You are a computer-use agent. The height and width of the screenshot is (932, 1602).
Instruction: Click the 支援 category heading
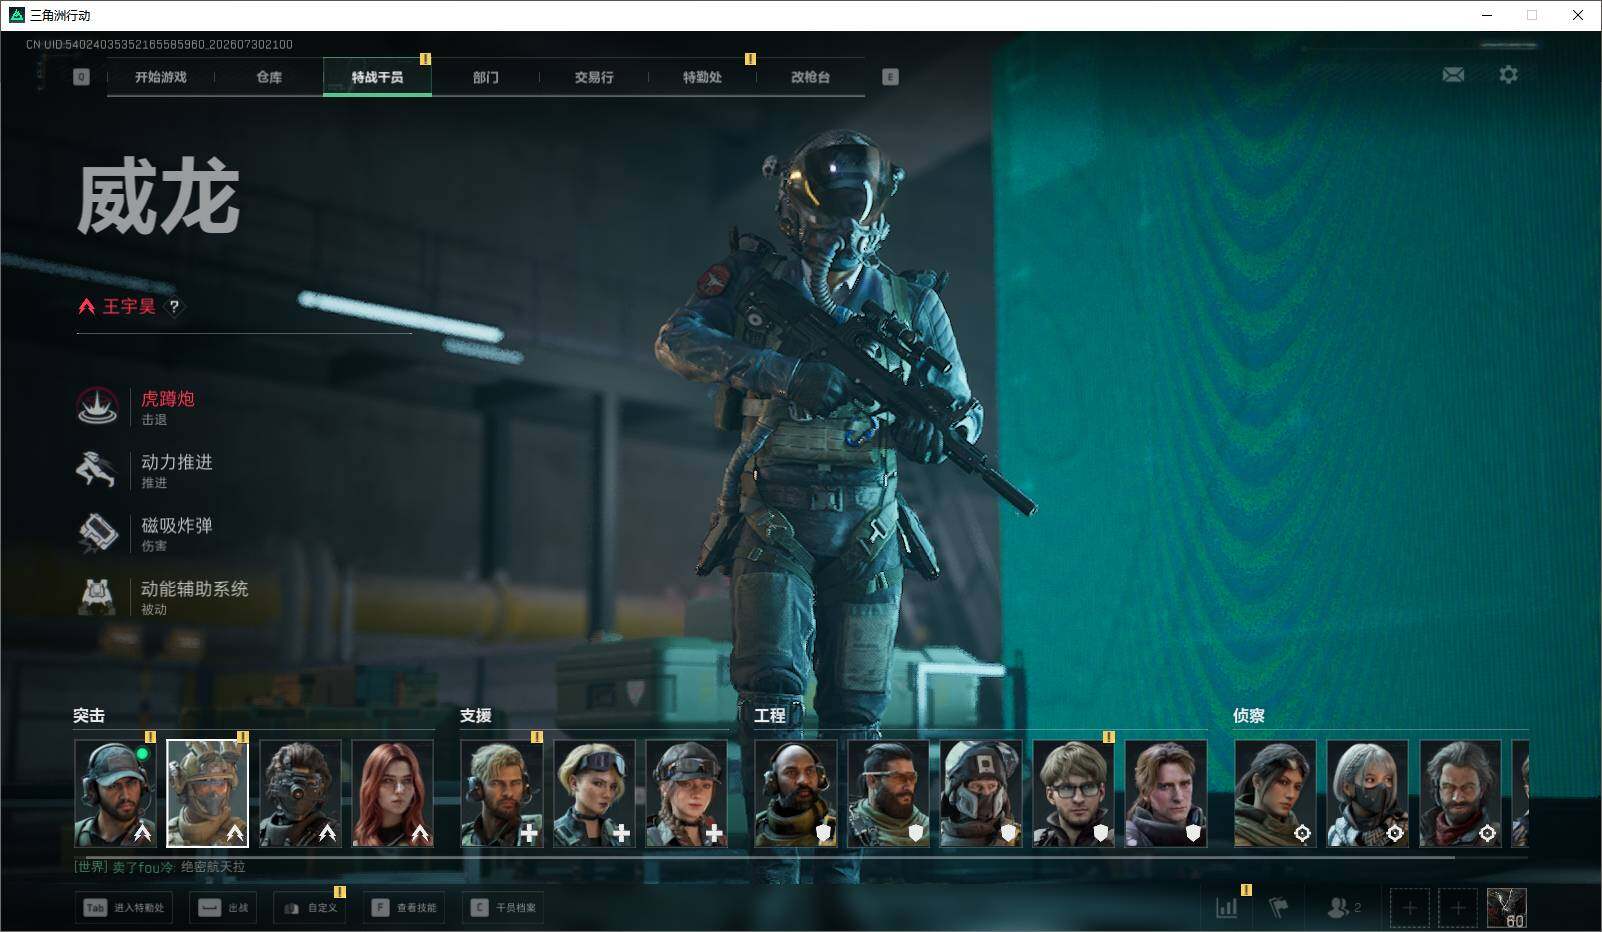click(476, 716)
